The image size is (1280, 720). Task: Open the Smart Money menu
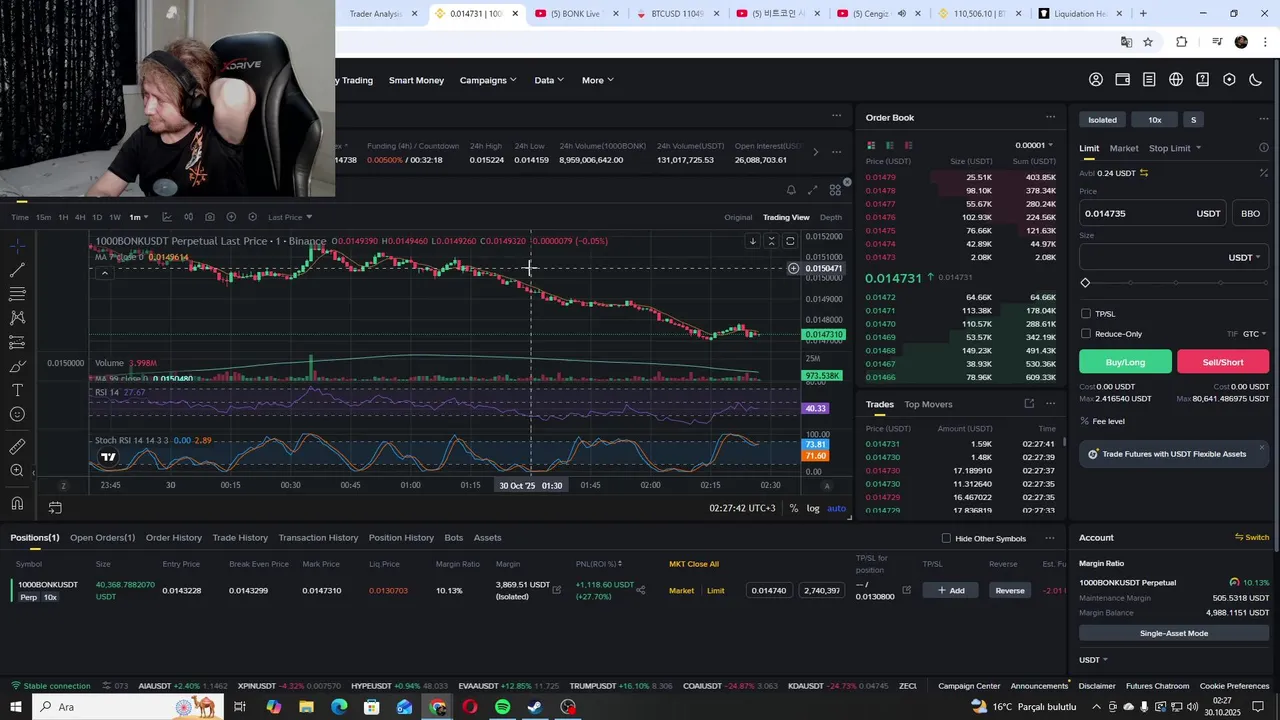click(416, 80)
